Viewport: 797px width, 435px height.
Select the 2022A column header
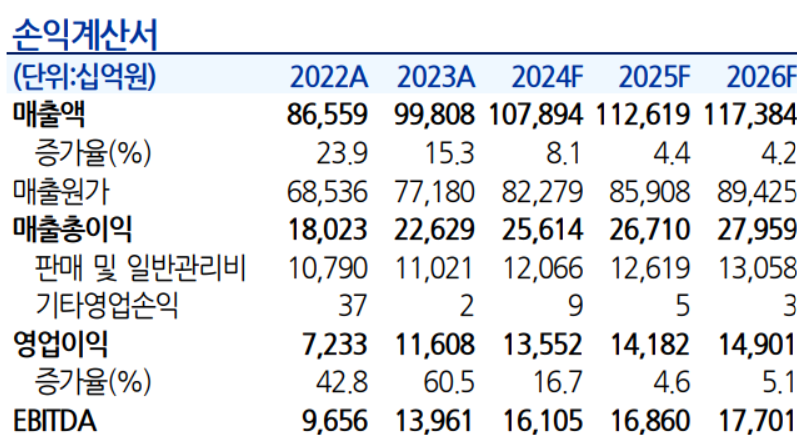pos(328,77)
